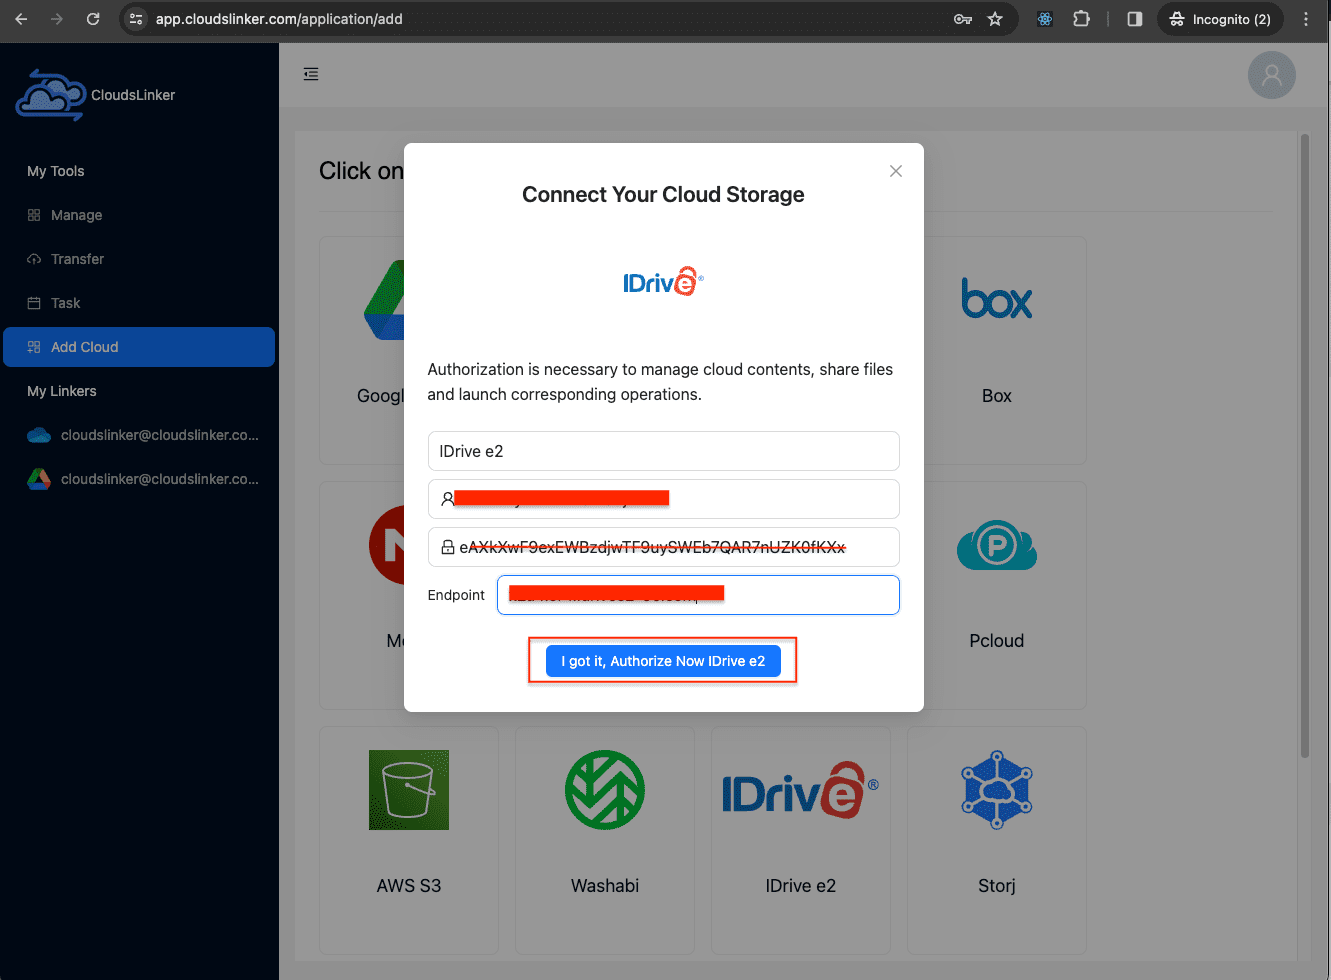Image resolution: width=1331 pixels, height=980 pixels.
Task: Click the Manage grid icon
Action: 34,215
